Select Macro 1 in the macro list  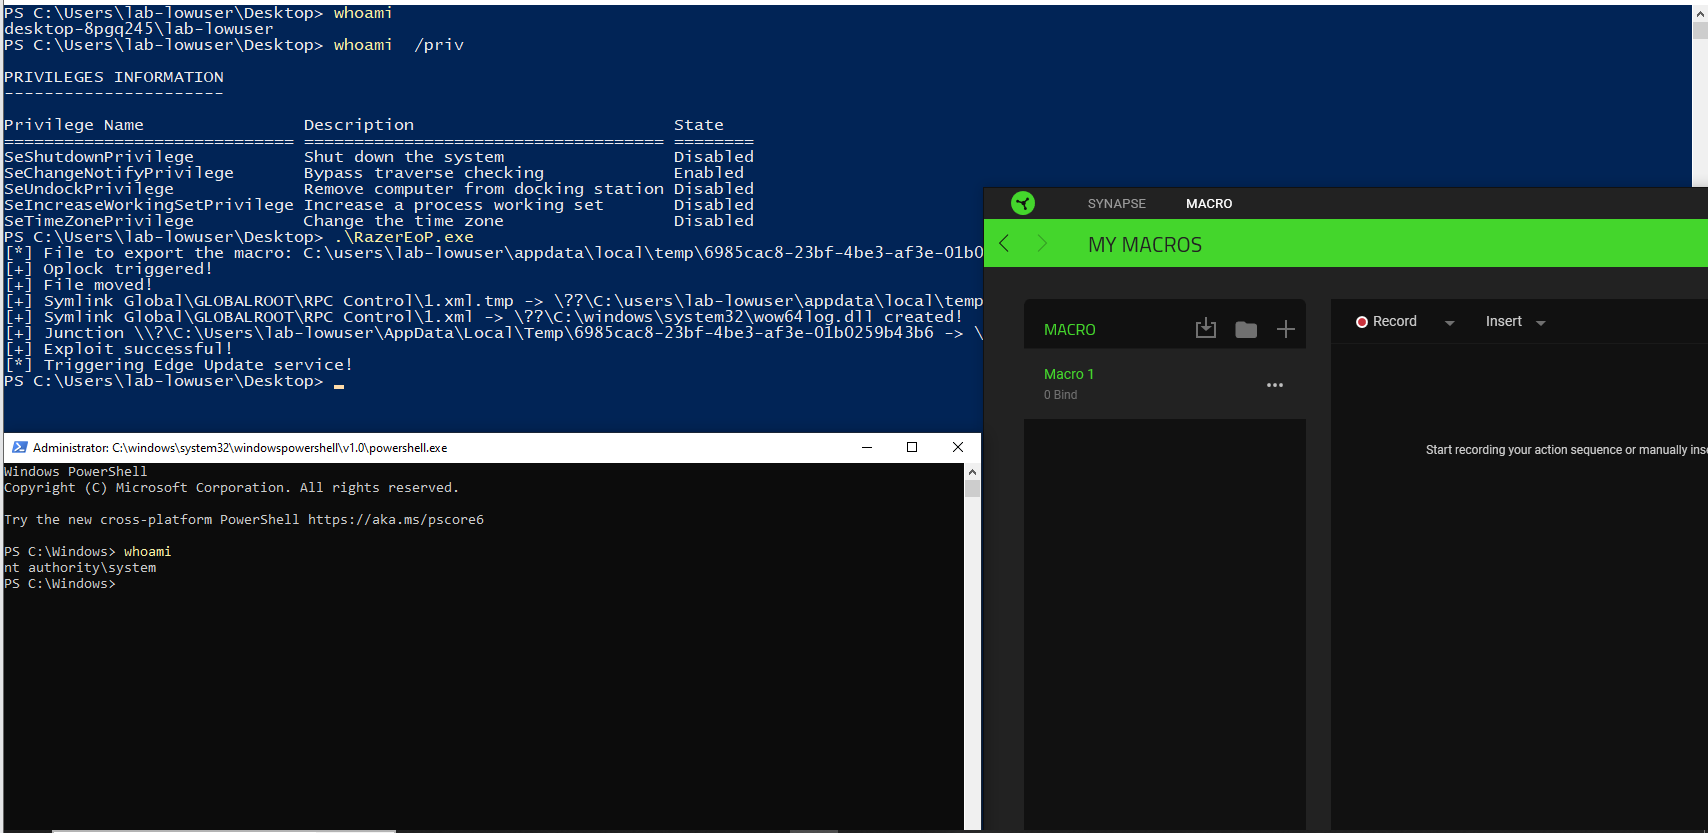1165,384
